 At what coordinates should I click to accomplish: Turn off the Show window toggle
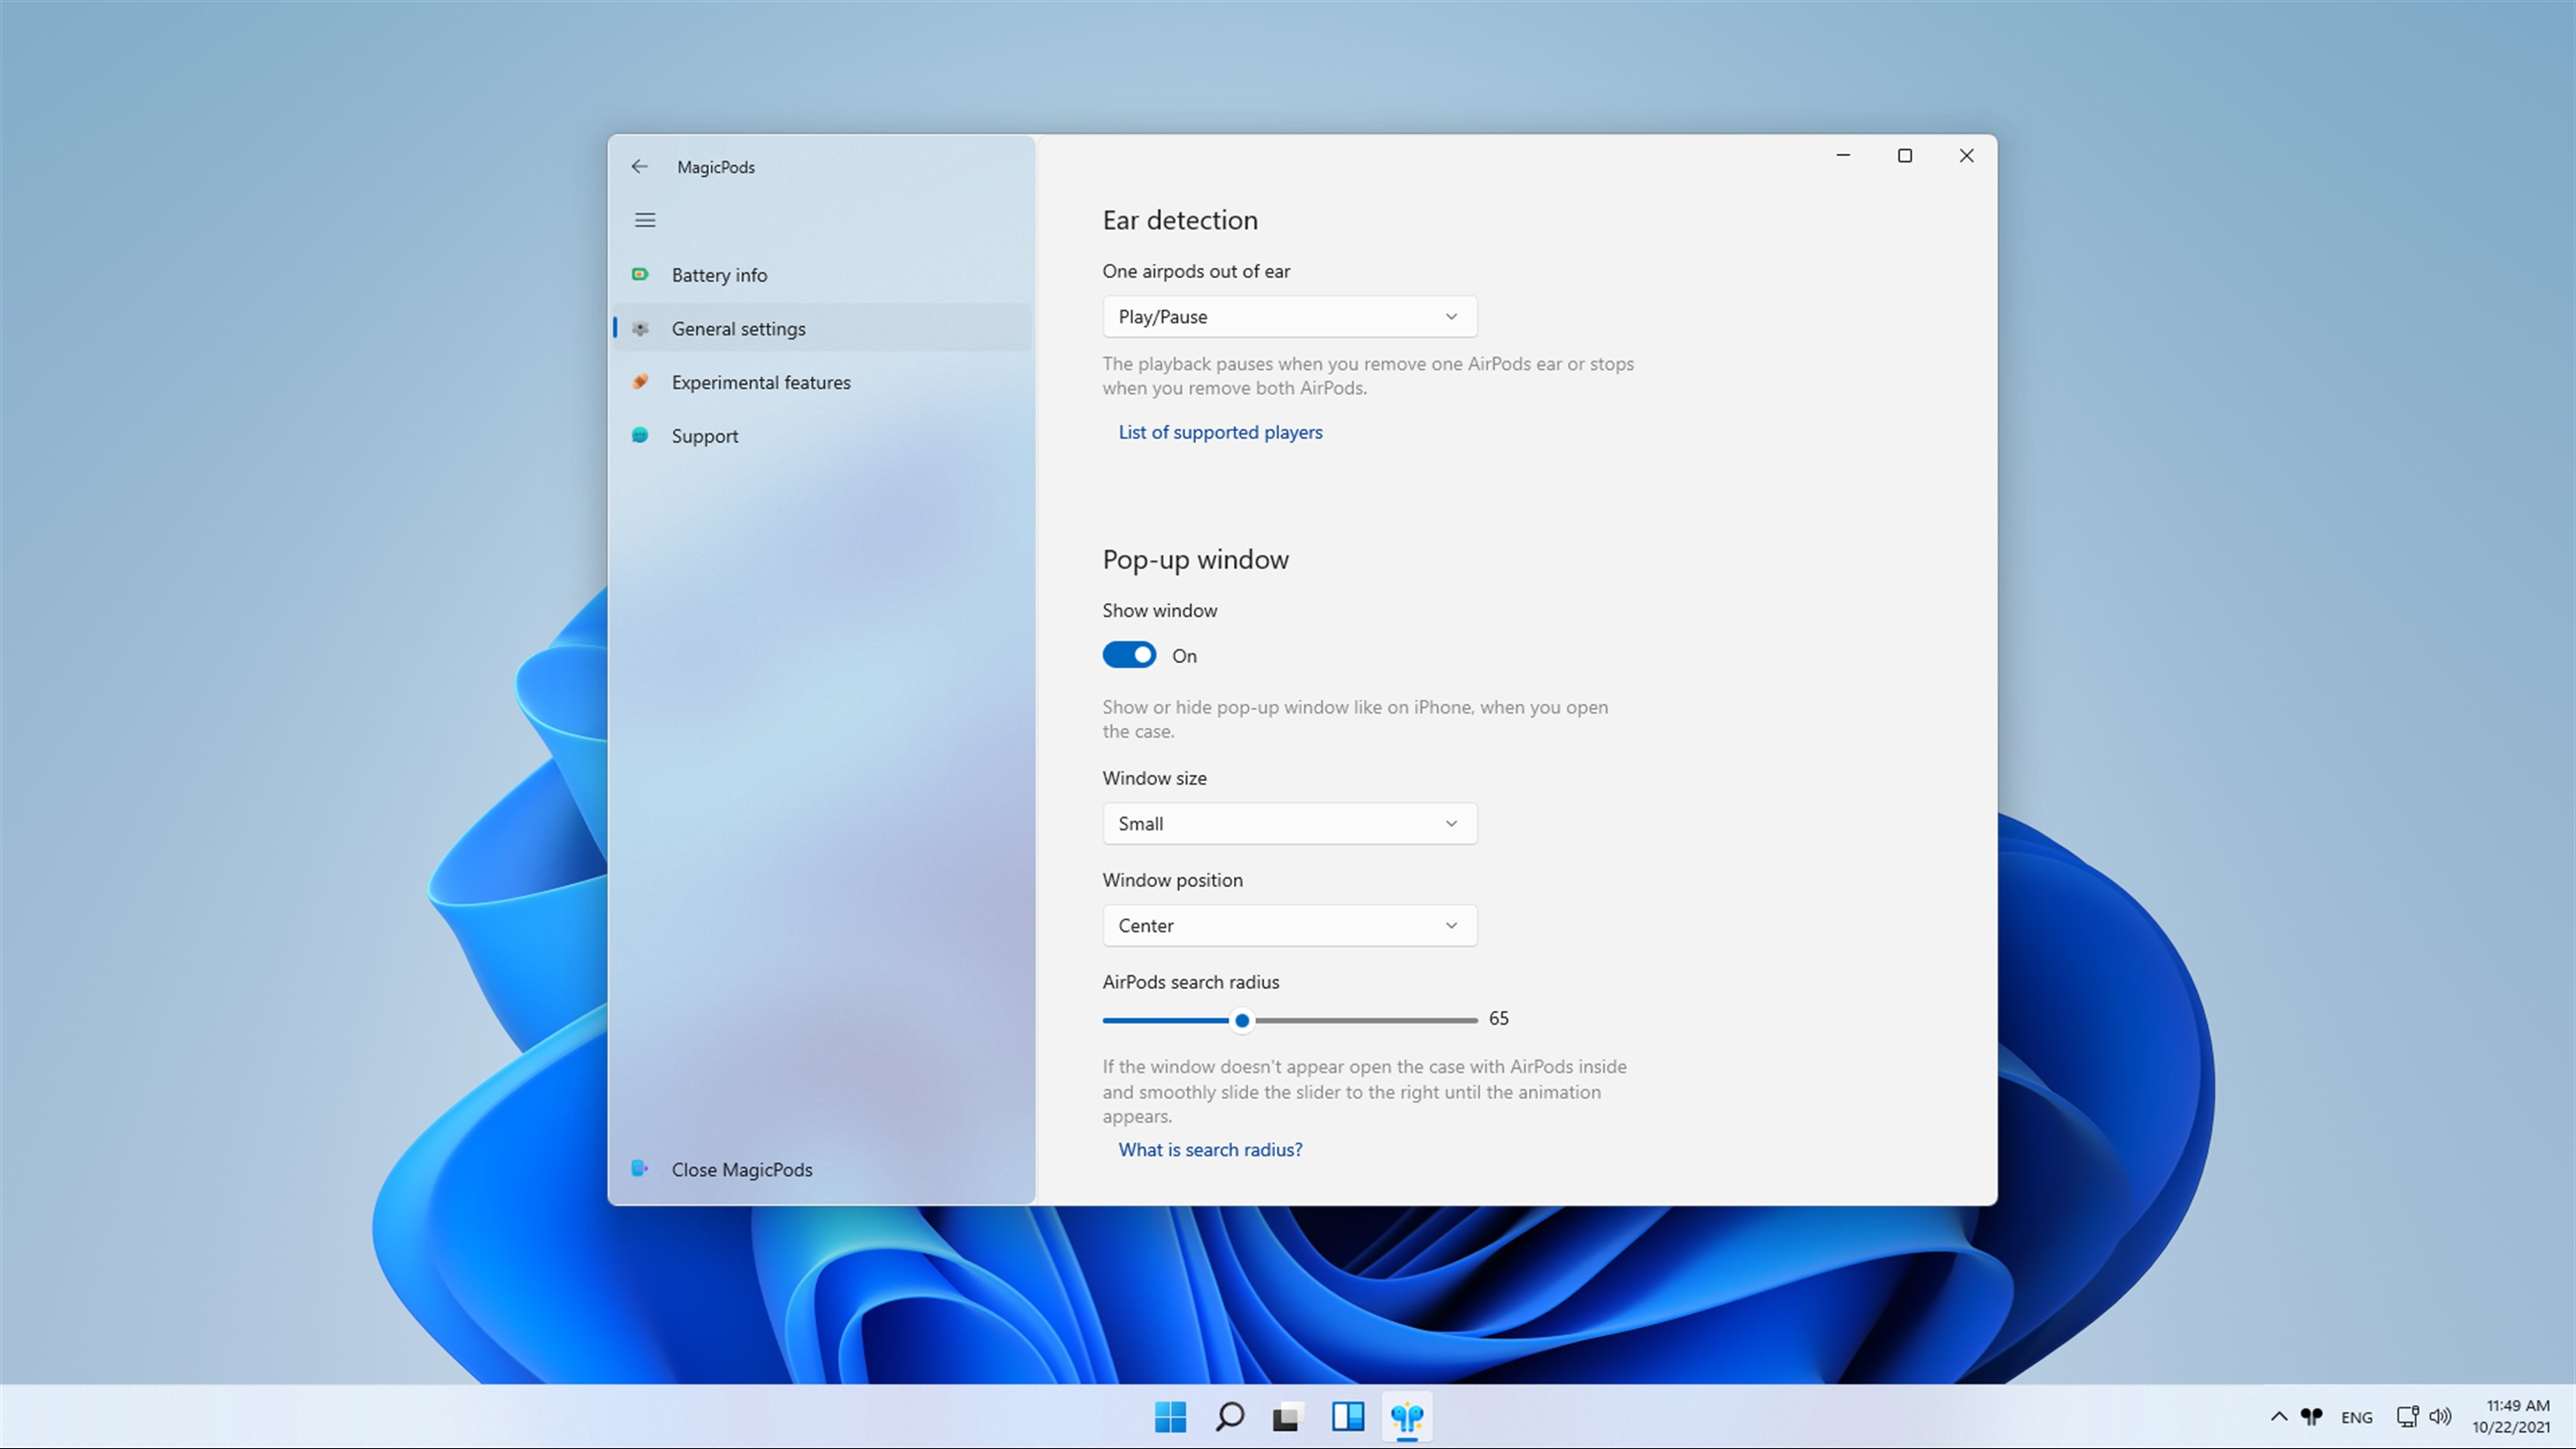click(1129, 655)
